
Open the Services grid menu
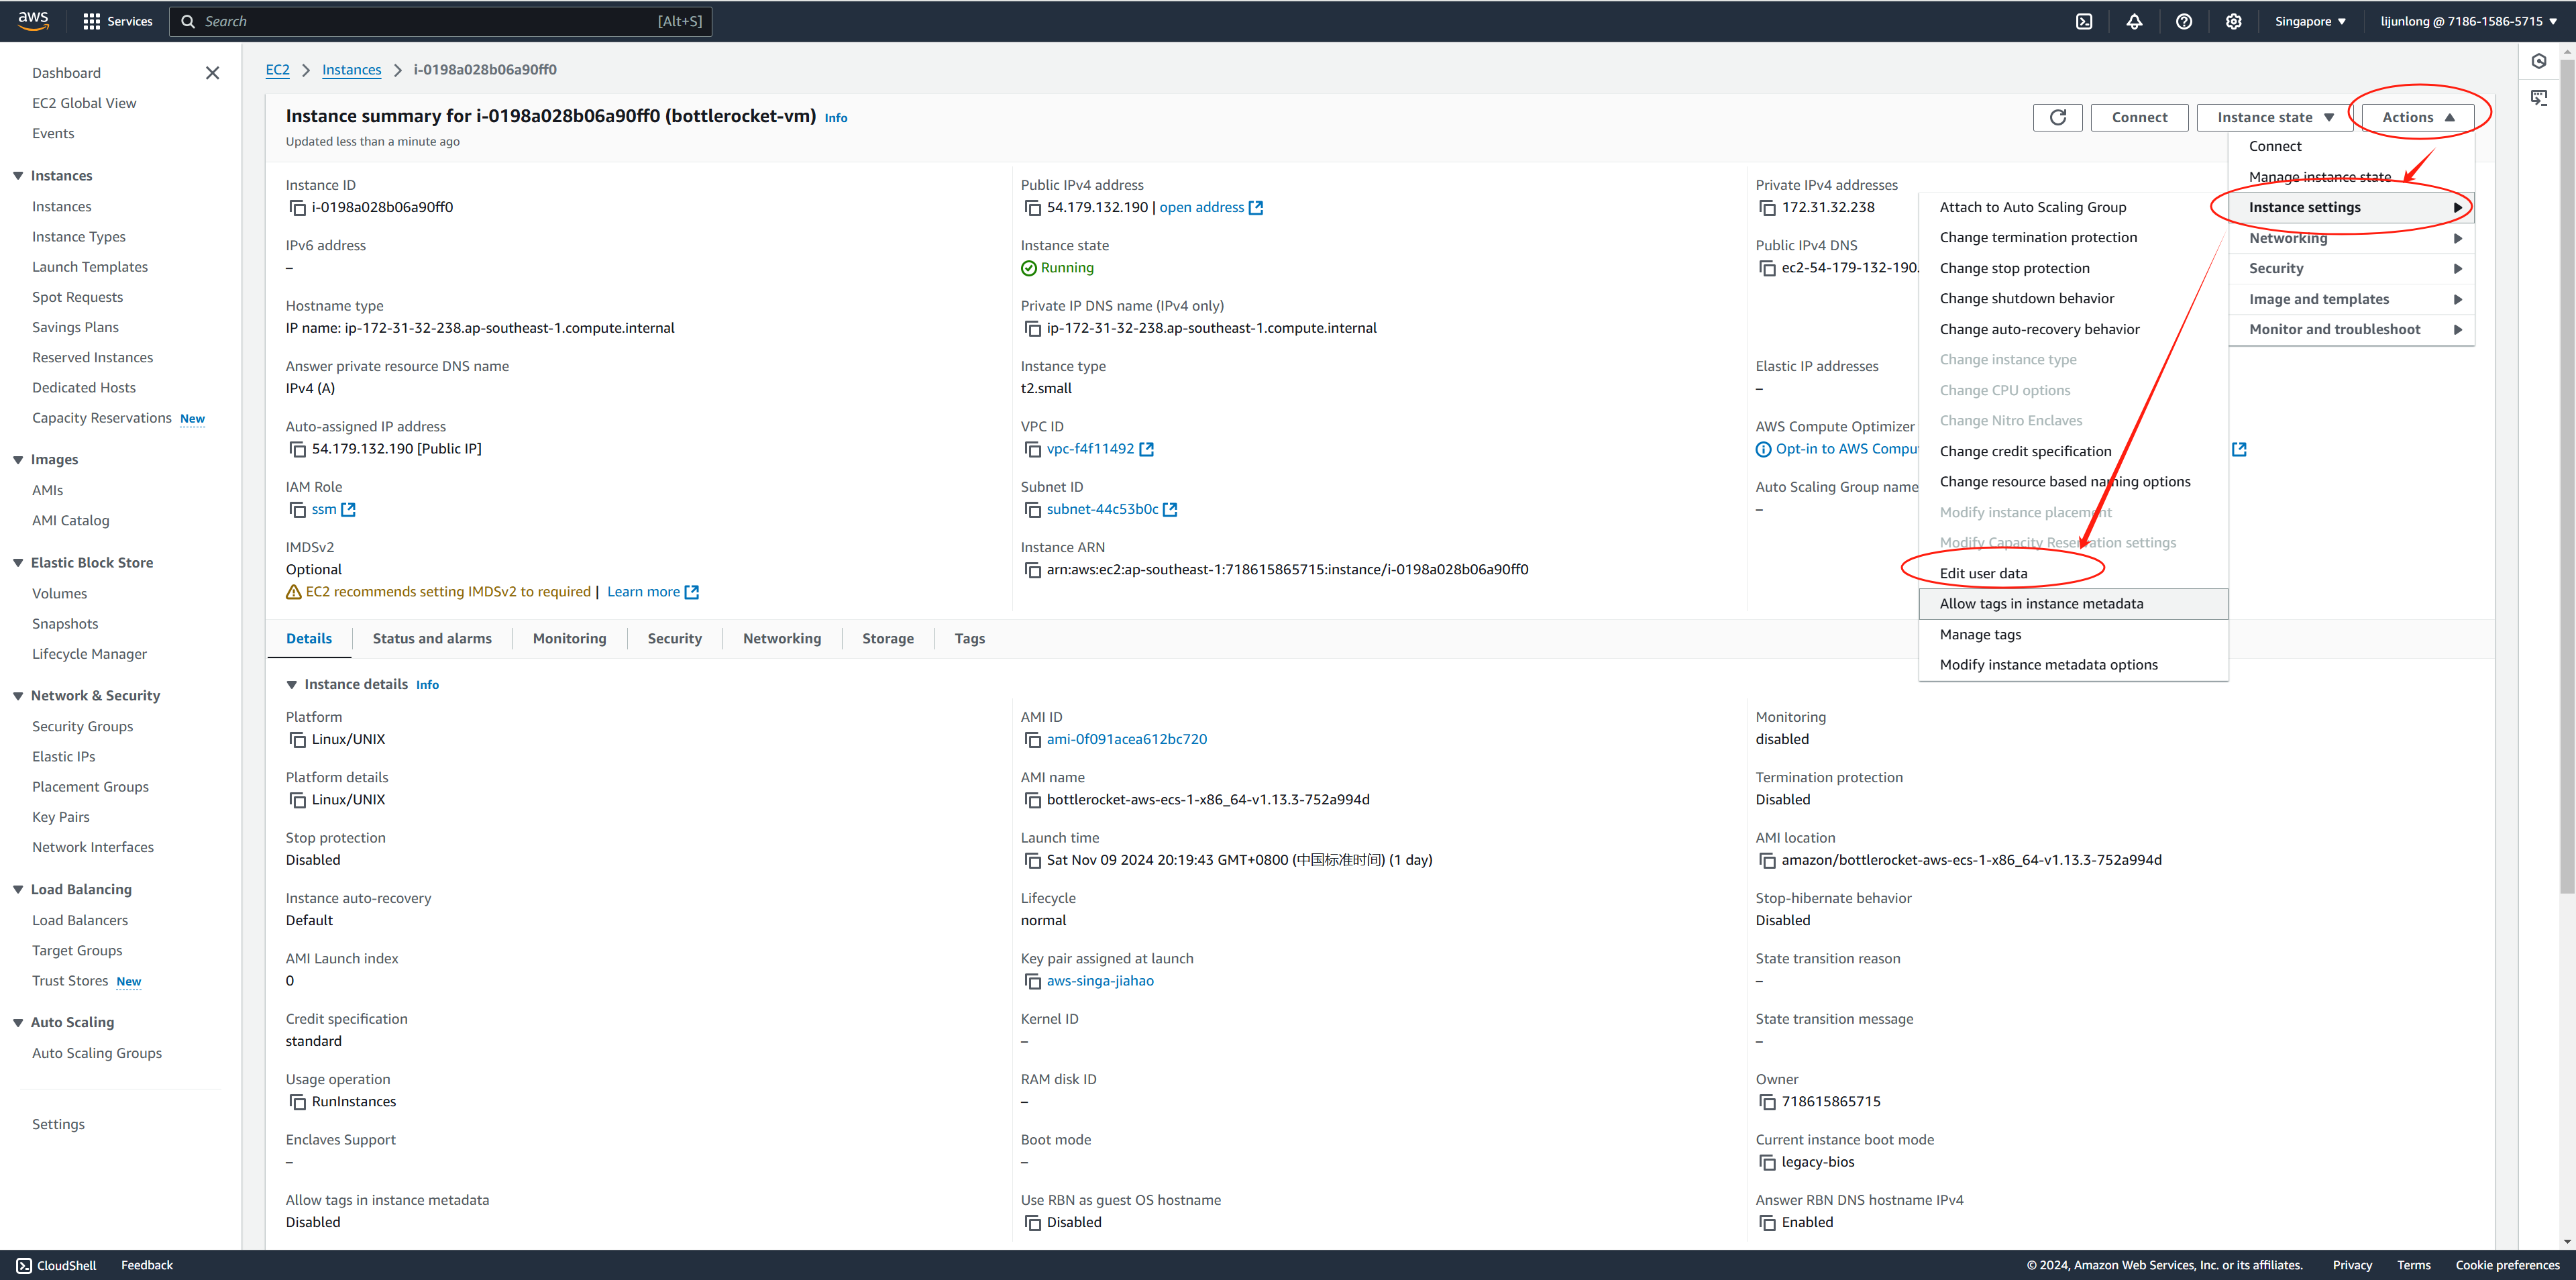click(118, 21)
